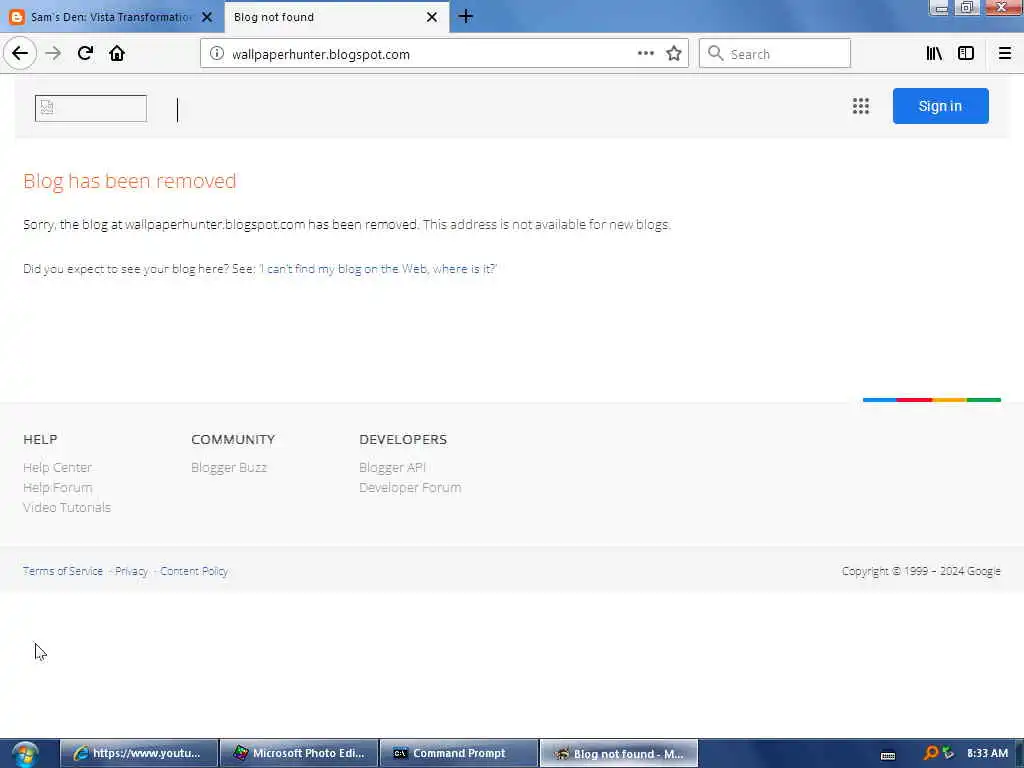Go back to the previous page
1024x768 pixels.
[20, 54]
